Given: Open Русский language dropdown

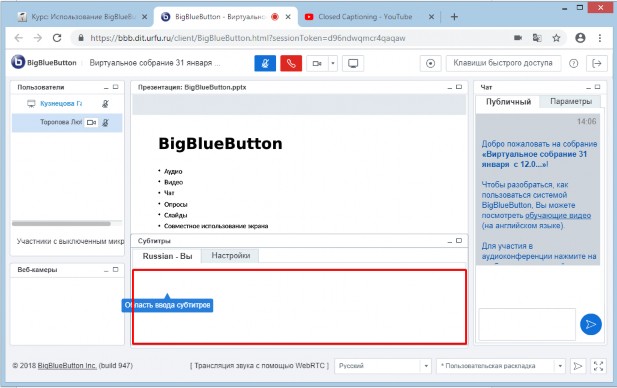Looking at the screenshot, I should click(382, 366).
